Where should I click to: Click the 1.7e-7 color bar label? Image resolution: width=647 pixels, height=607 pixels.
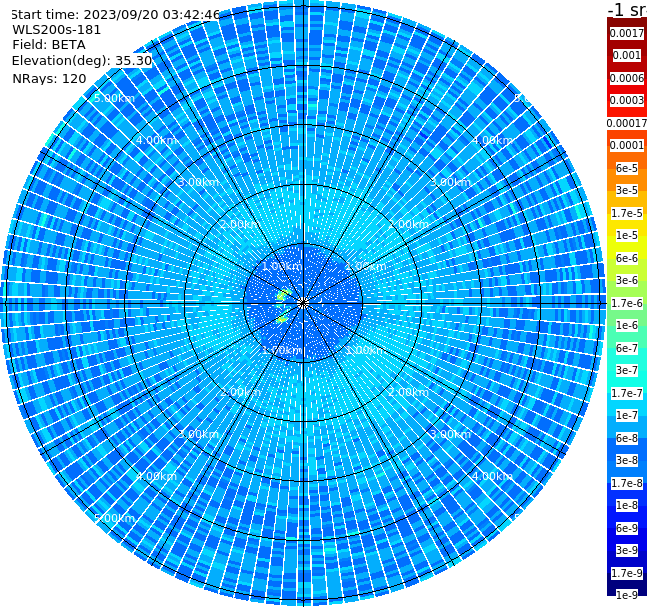(x=627, y=393)
